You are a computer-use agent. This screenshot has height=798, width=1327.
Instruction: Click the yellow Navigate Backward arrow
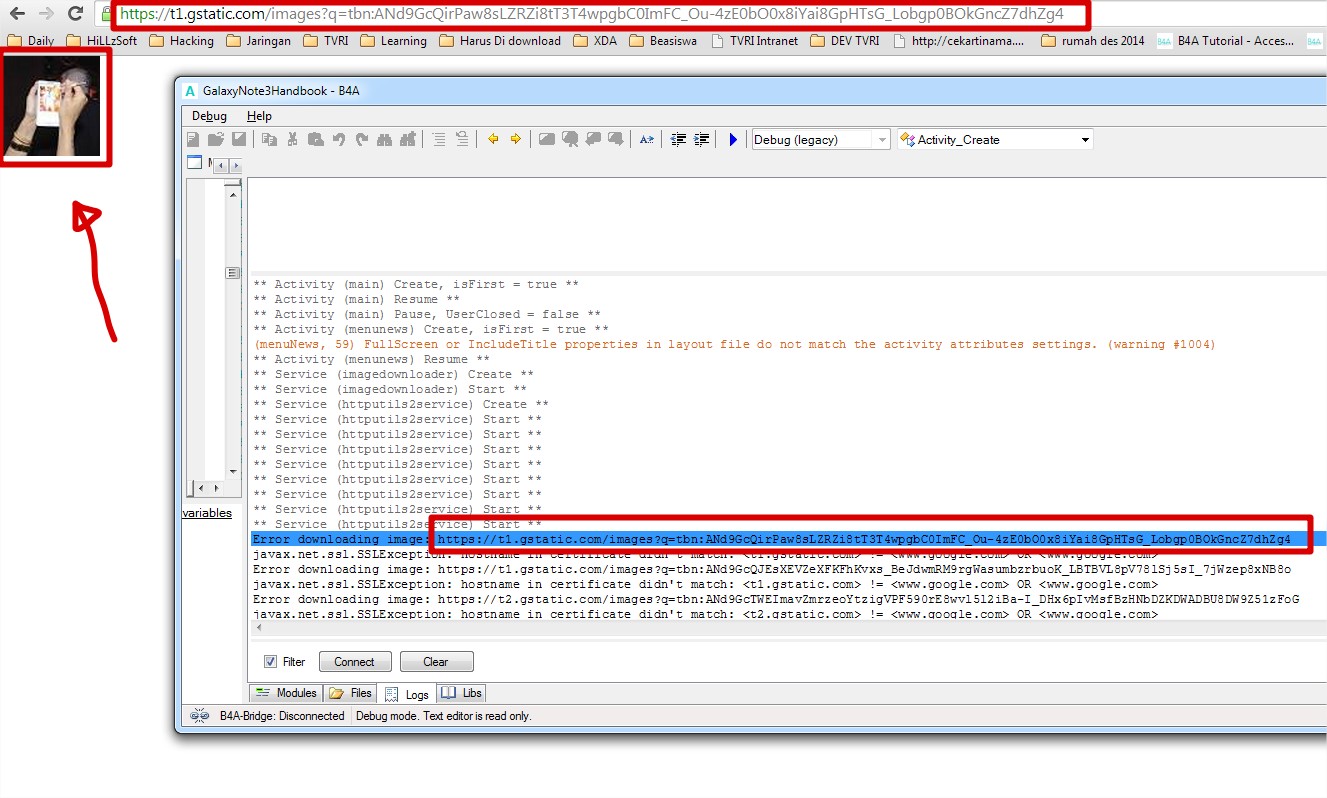493,140
